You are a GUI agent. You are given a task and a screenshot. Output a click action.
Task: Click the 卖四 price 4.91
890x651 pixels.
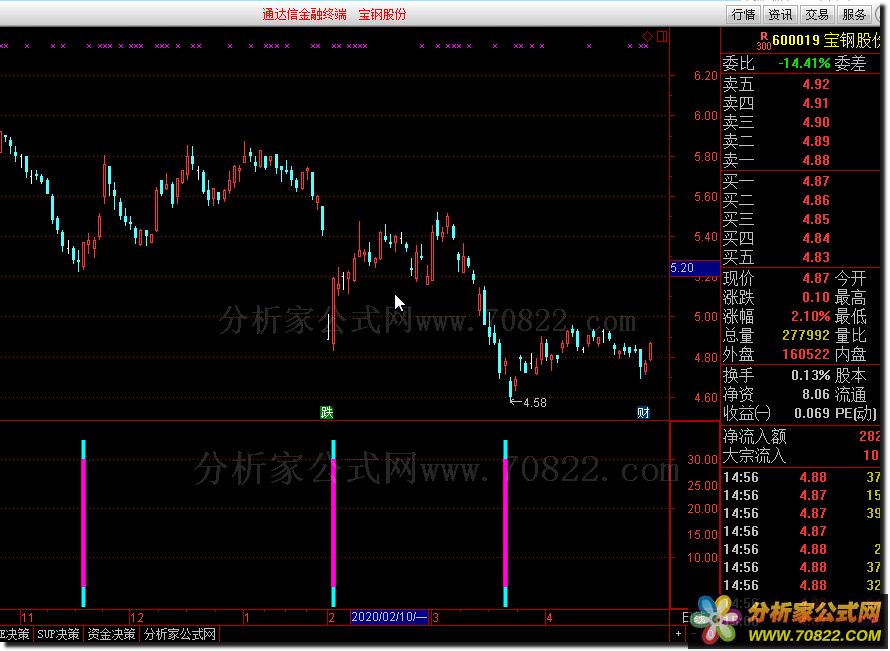[816, 103]
